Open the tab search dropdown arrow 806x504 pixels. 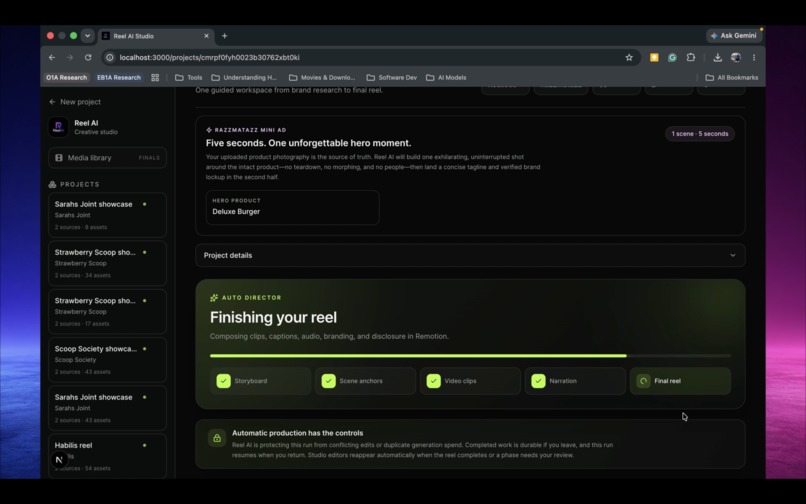(x=87, y=36)
